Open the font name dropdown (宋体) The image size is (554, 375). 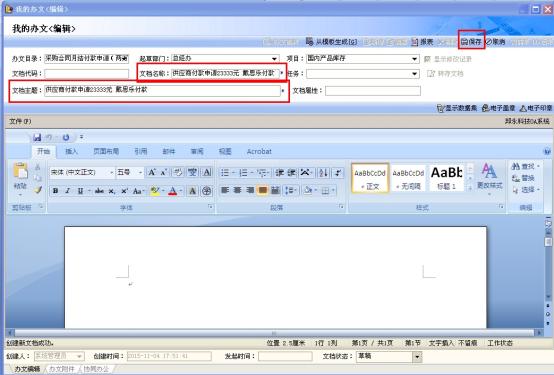pyautogui.click(x=112, y=172)
